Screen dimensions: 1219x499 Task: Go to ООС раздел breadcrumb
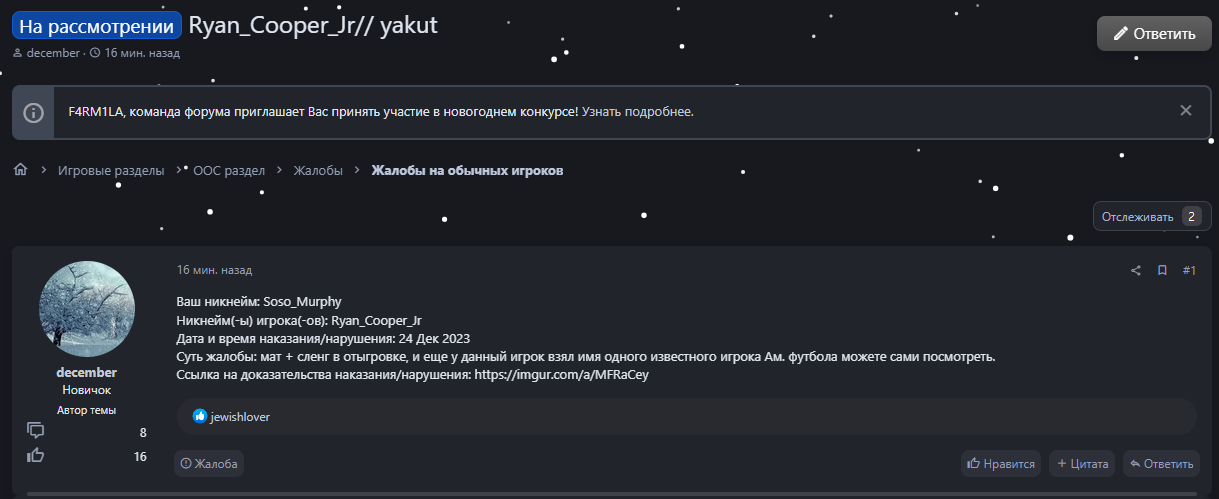coord(229,171)
